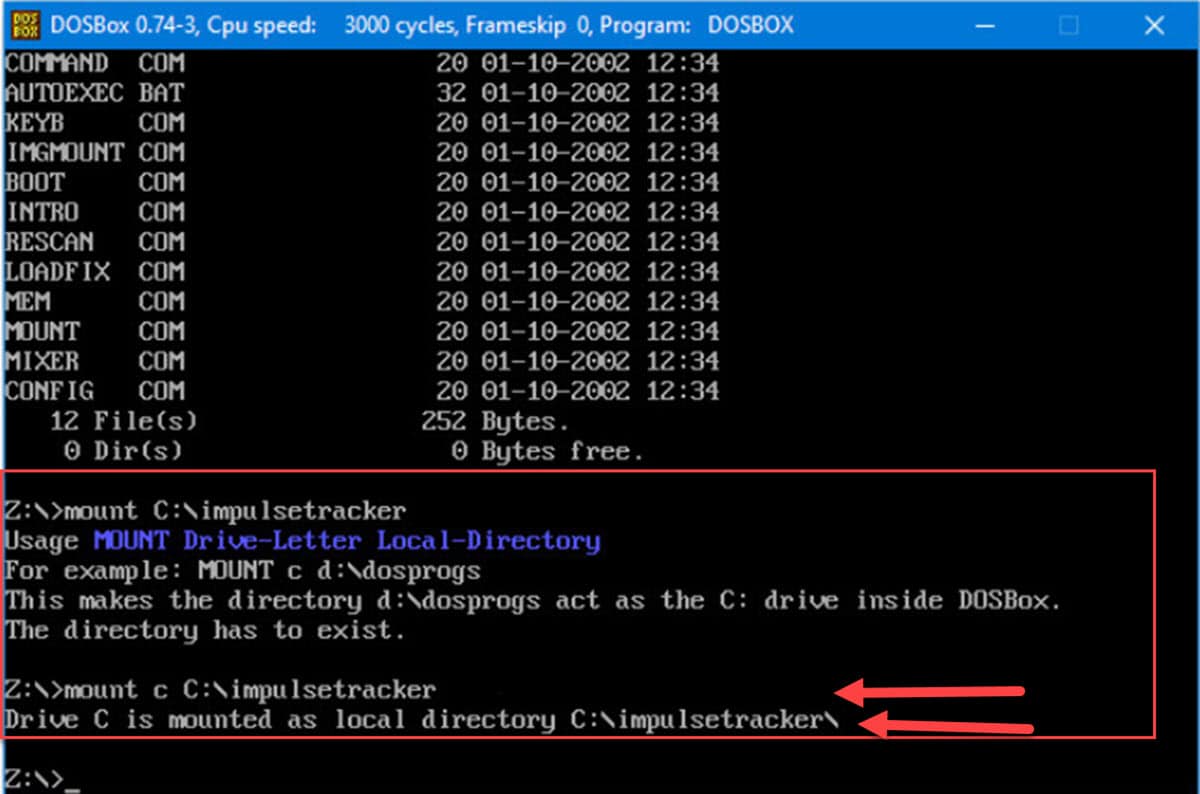Image resolution: width=1200 pixels, height=794 pixels.
Task: Click the AUTOEXEC BAT file entry
Action: point(95,93)
